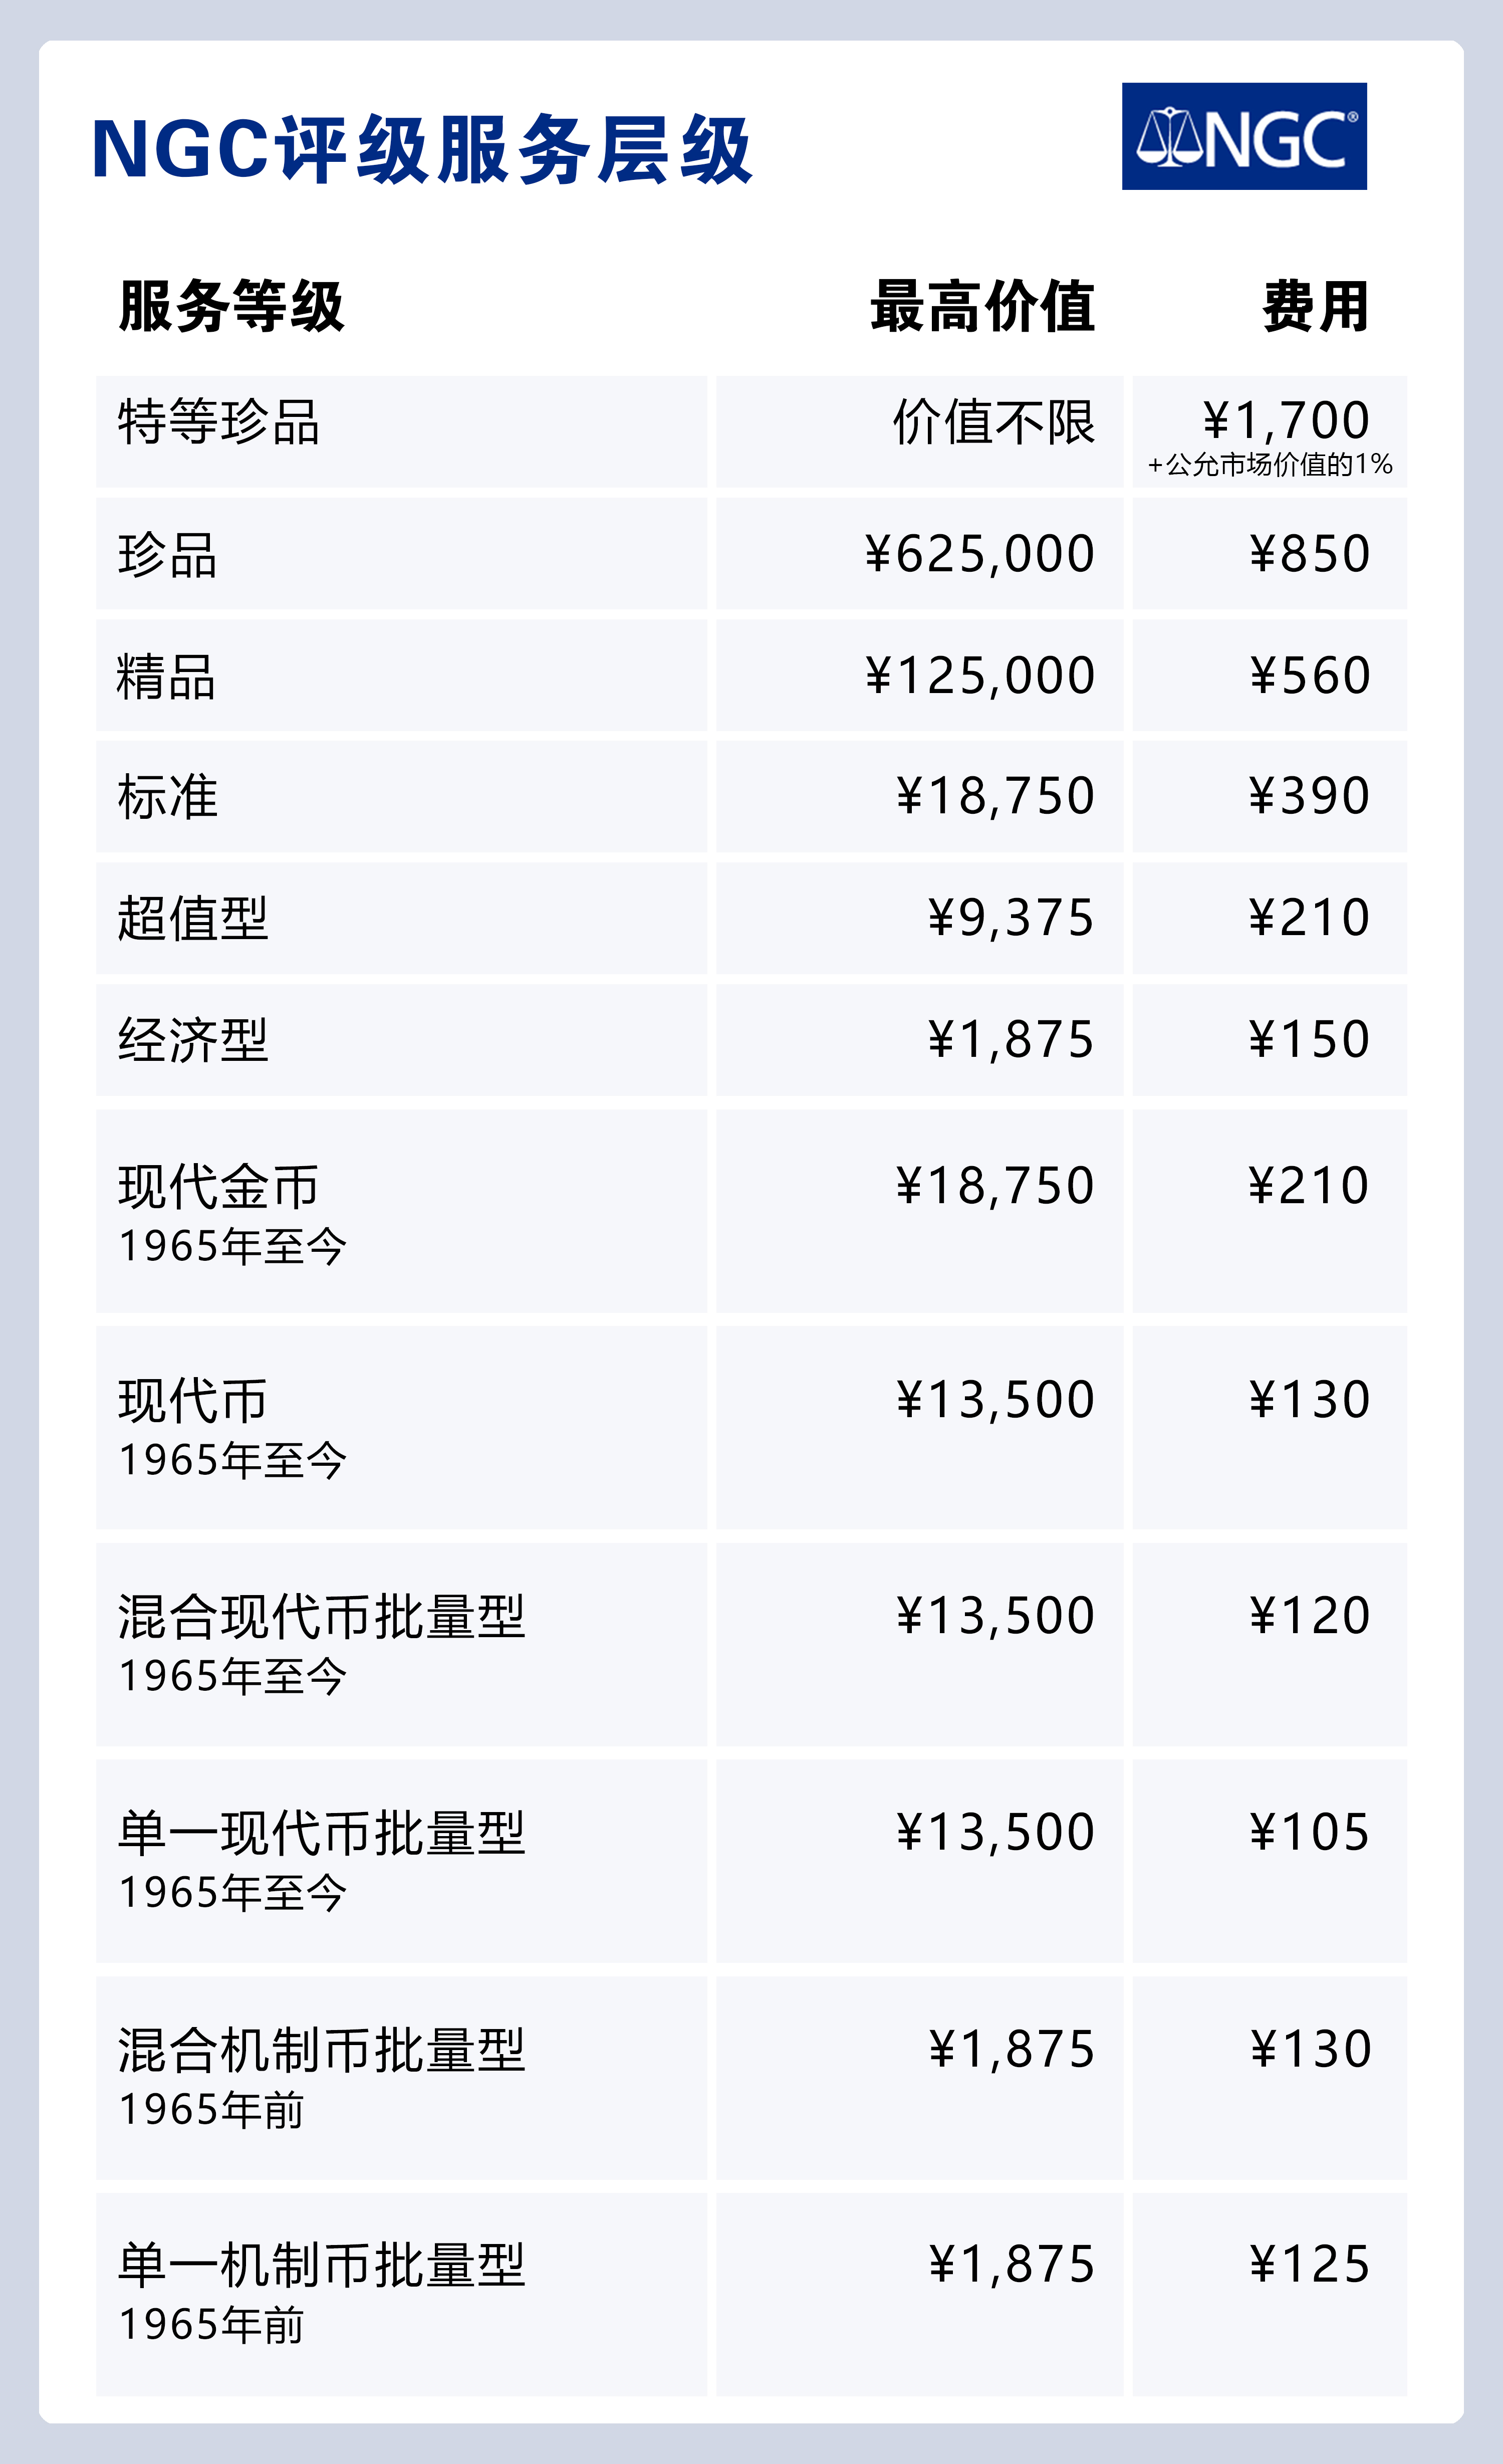Select the 现代金币 service tier
This screenshot has height=2464, width=1503.
point(218,1187)
